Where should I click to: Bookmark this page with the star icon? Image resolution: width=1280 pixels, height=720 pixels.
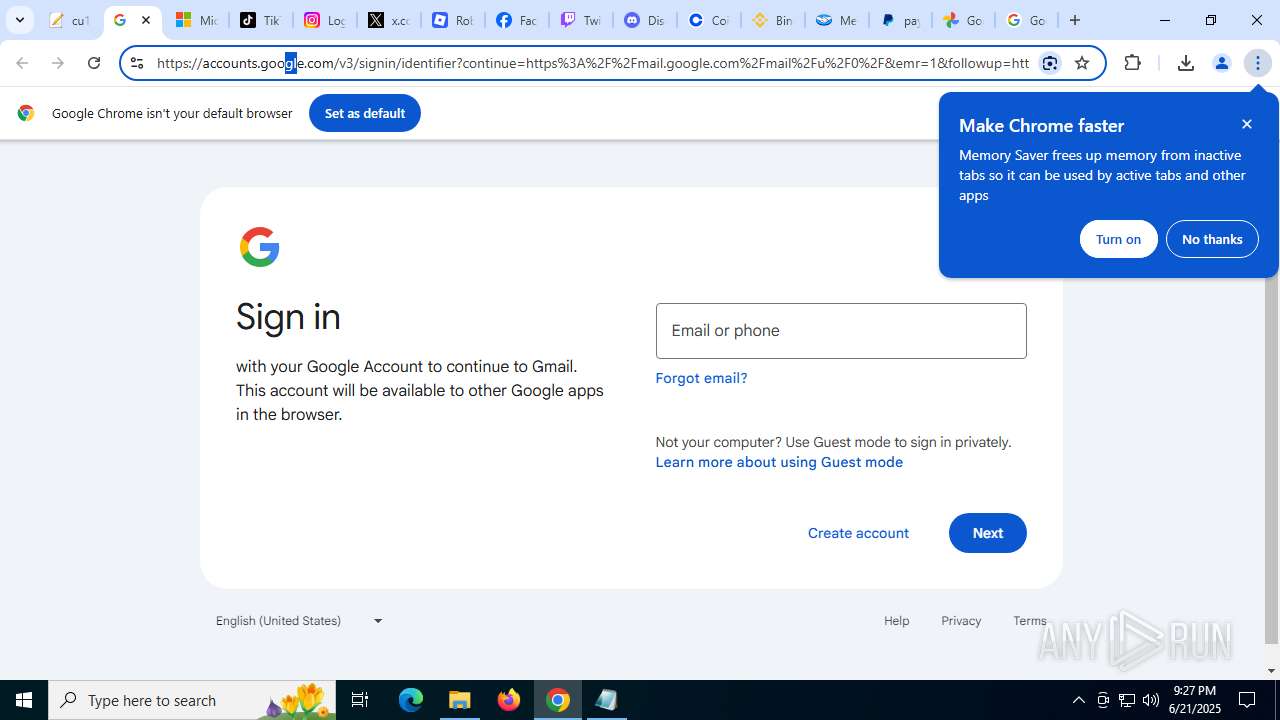pos(1082,63)
